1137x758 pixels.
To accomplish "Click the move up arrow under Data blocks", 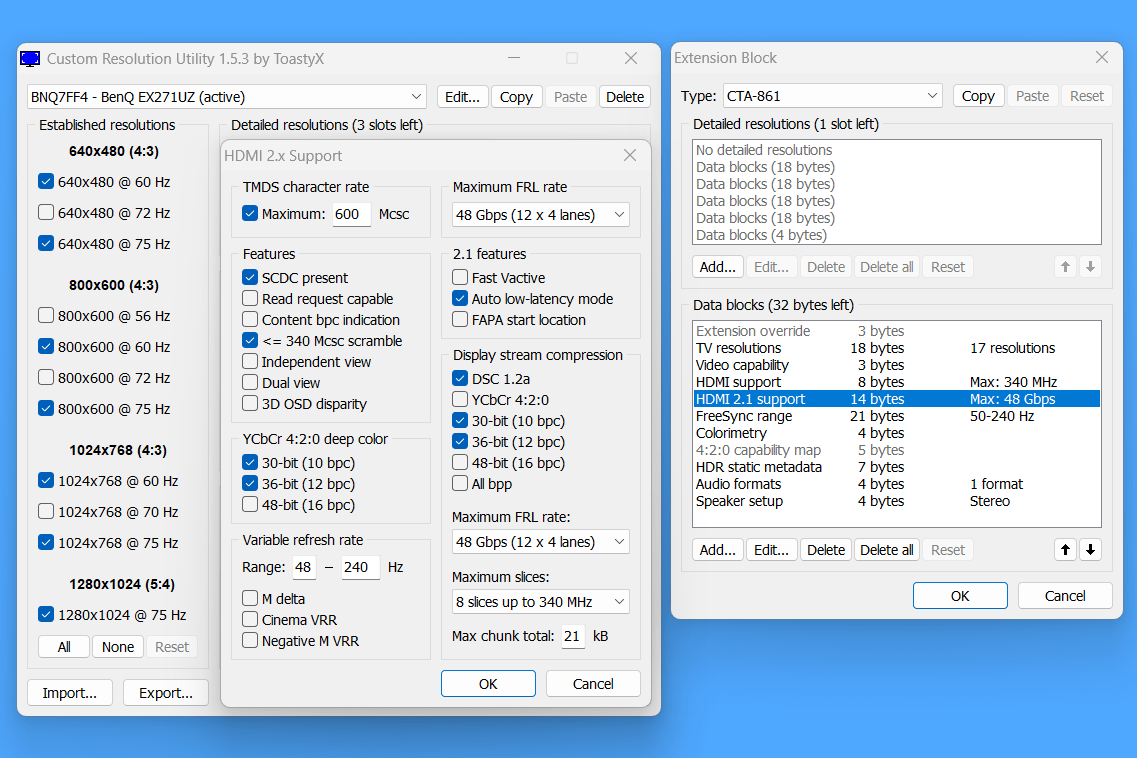I will 1065,550.
